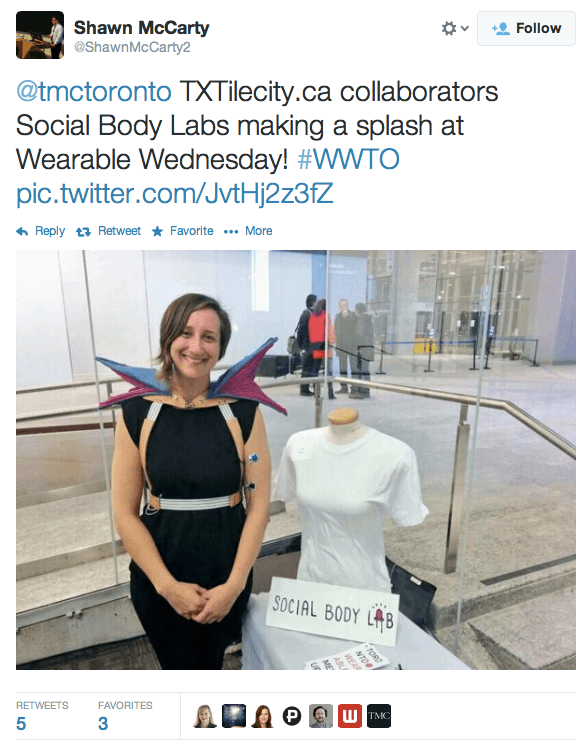Image resolution: width=587 pixels, height=749 pixels.
Task: Click the Reply arrow icon
Action: [22, 232]
